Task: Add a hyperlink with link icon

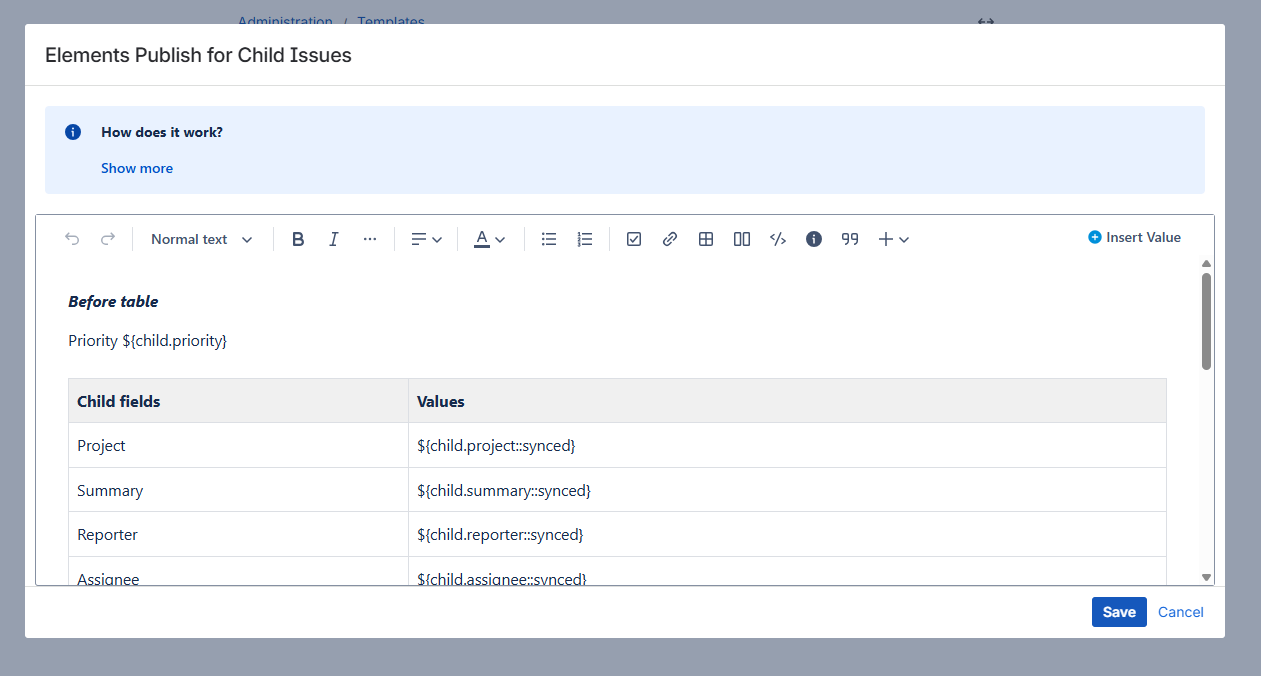Action: 670,239
